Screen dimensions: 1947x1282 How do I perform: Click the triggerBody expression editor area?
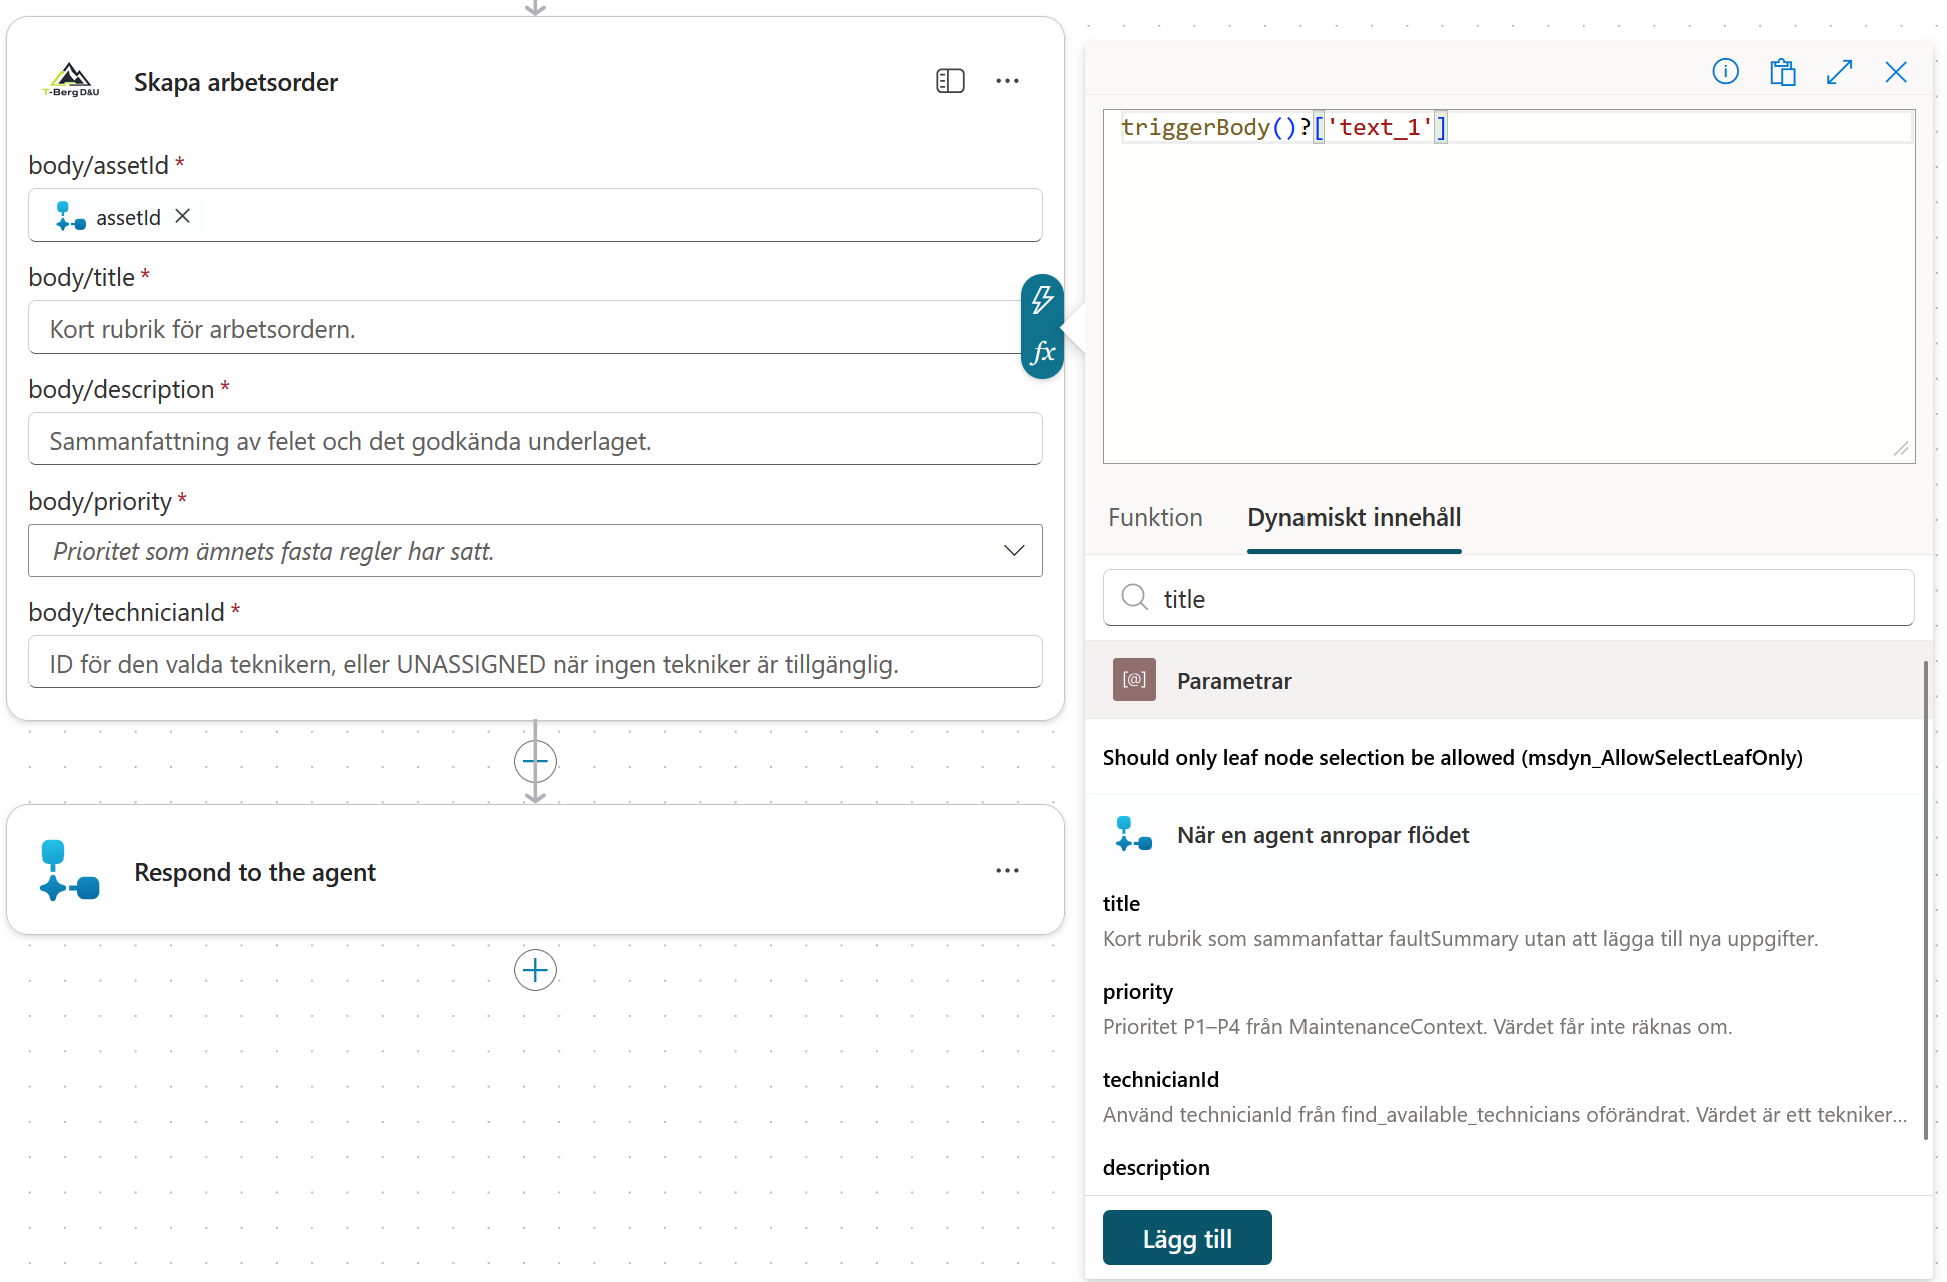pos(1508,286)
